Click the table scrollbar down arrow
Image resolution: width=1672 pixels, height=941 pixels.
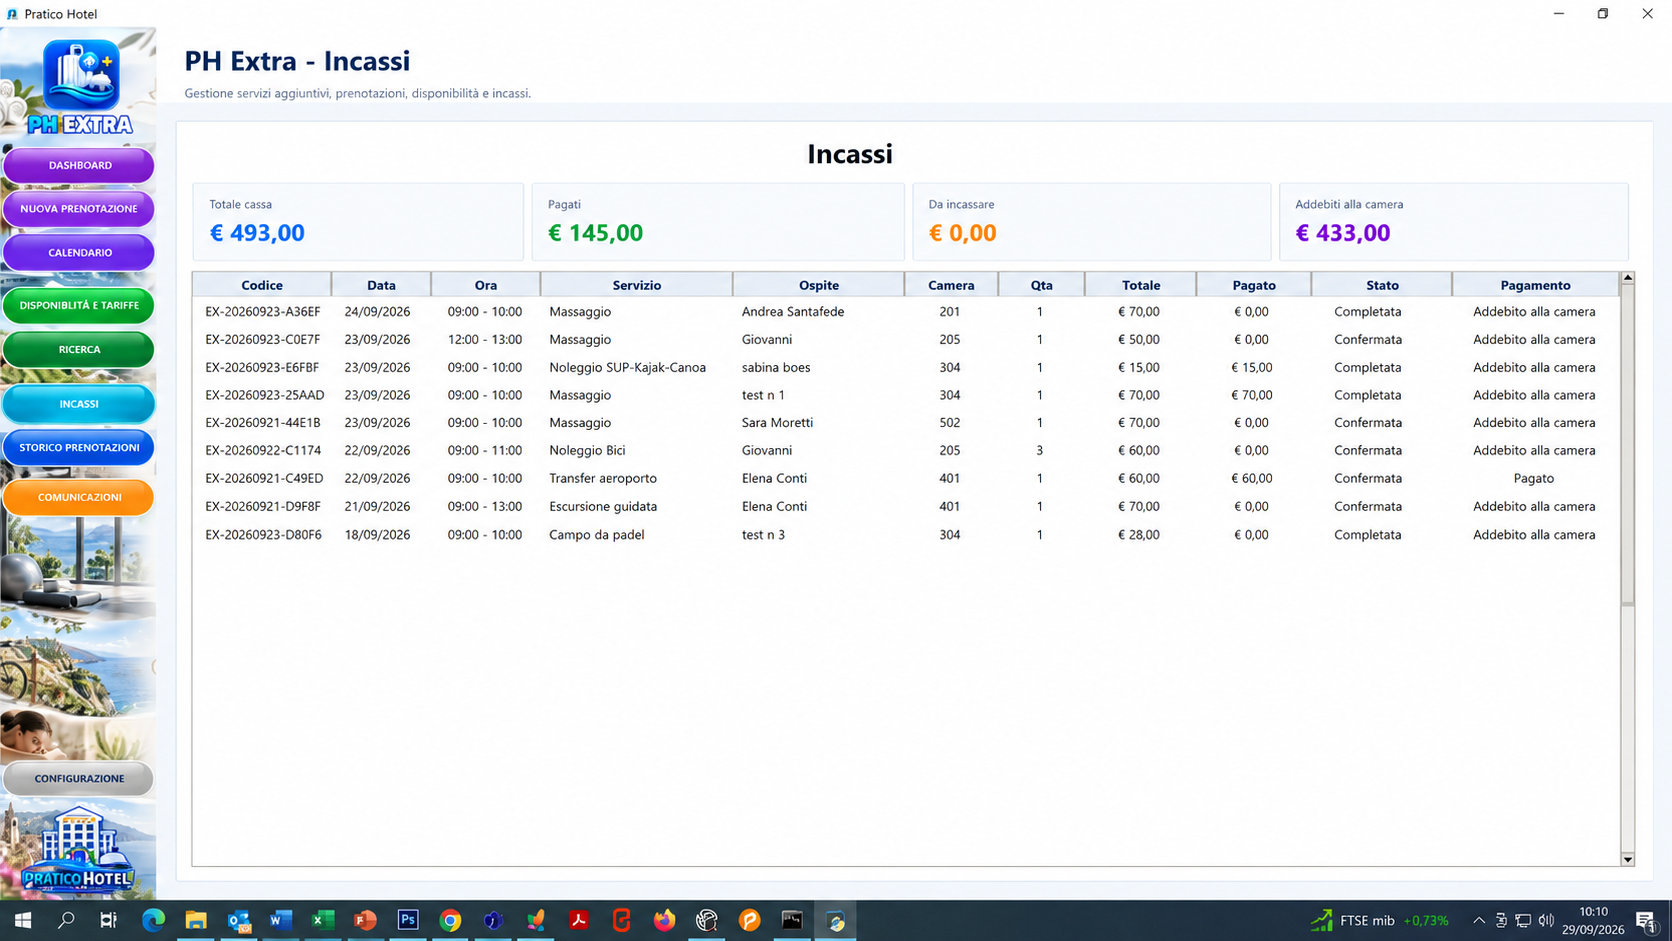tap(1628, 859)
